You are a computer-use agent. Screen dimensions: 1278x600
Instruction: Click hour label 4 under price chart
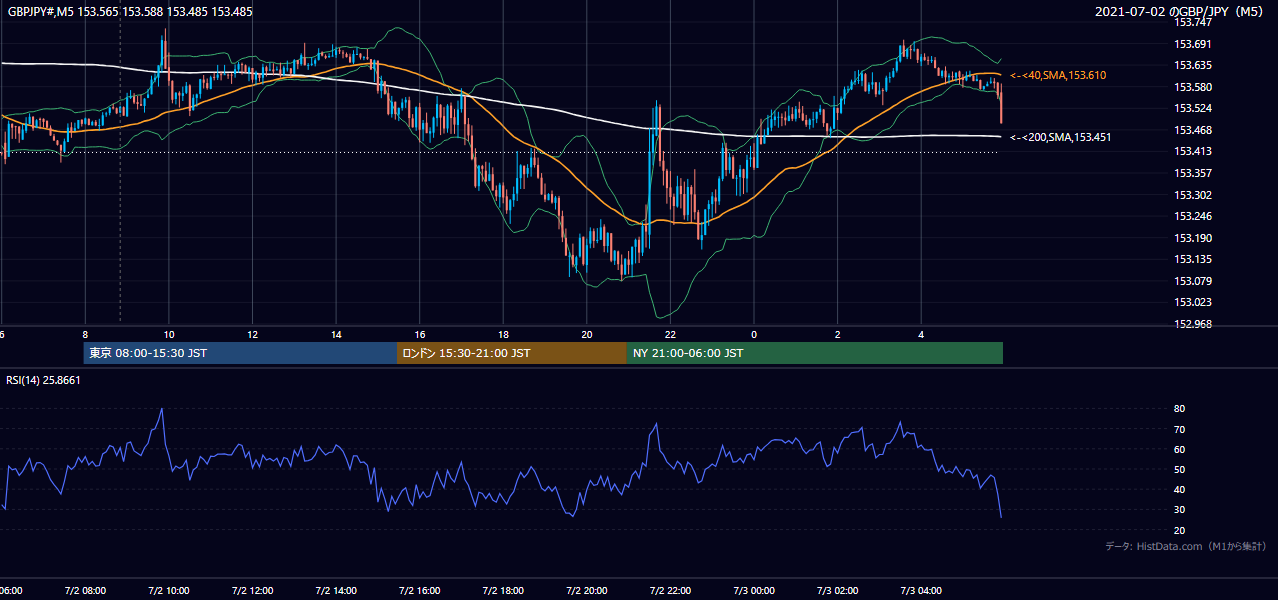pyautogui.click(x=922, y=335)
